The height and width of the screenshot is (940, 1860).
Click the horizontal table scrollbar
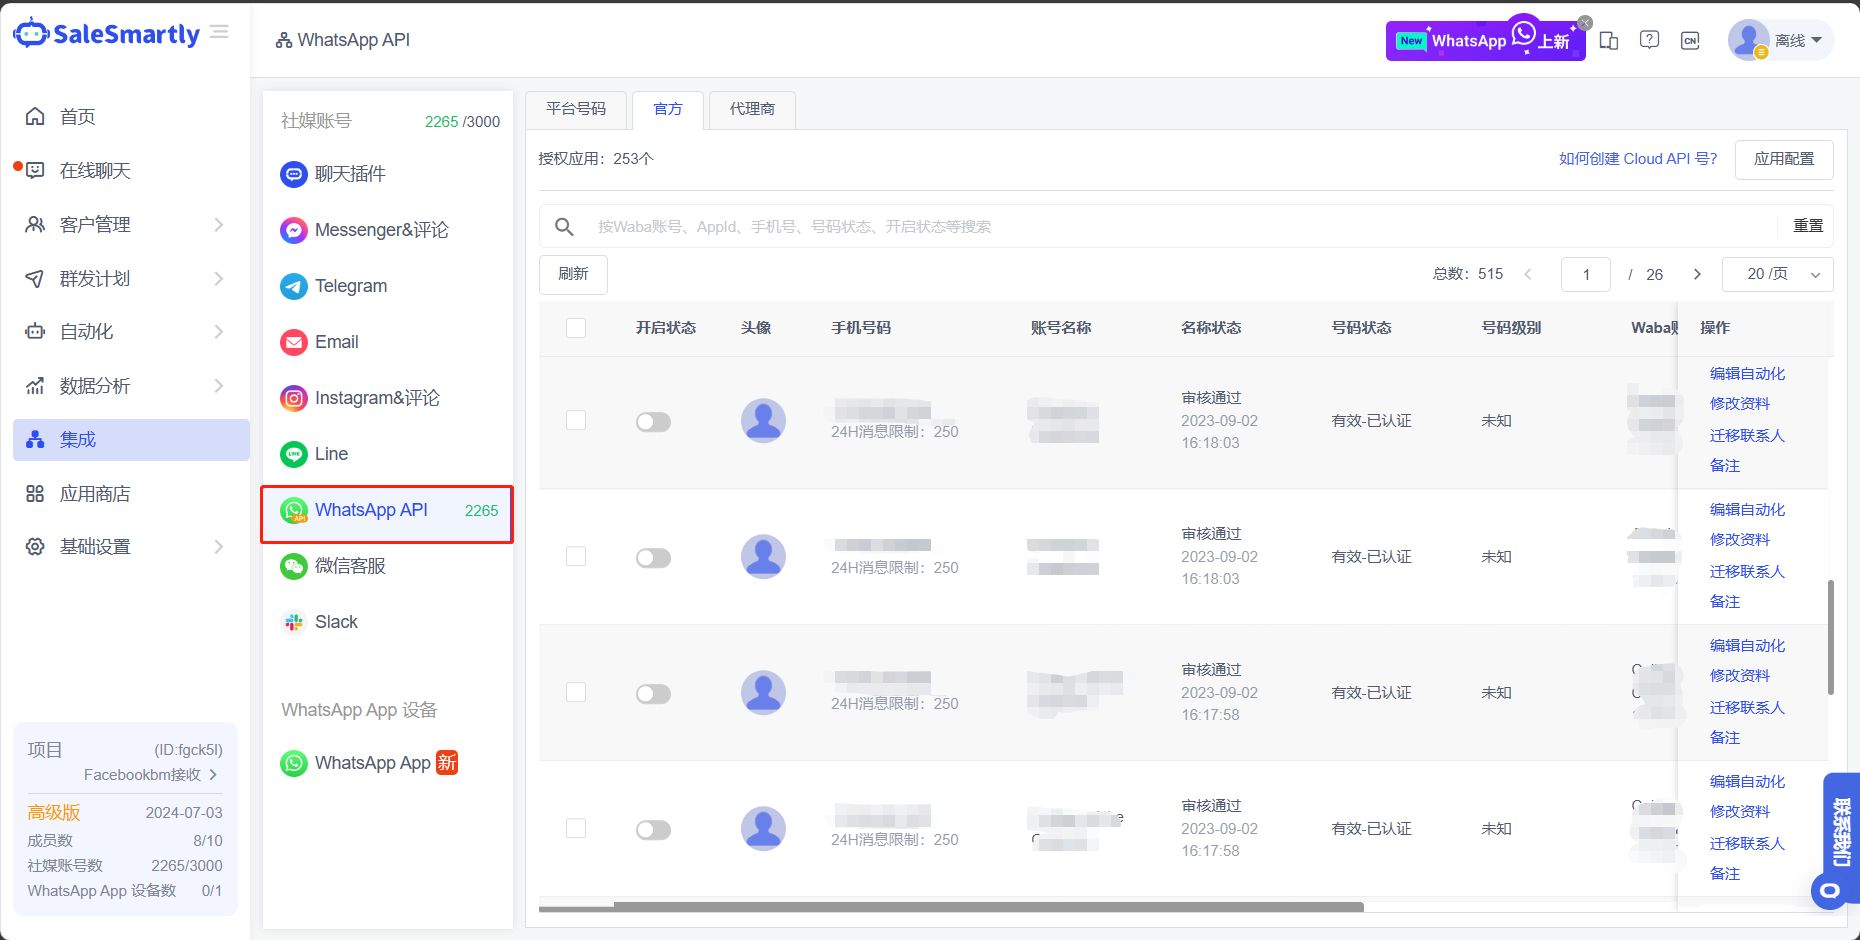[988, 907]
